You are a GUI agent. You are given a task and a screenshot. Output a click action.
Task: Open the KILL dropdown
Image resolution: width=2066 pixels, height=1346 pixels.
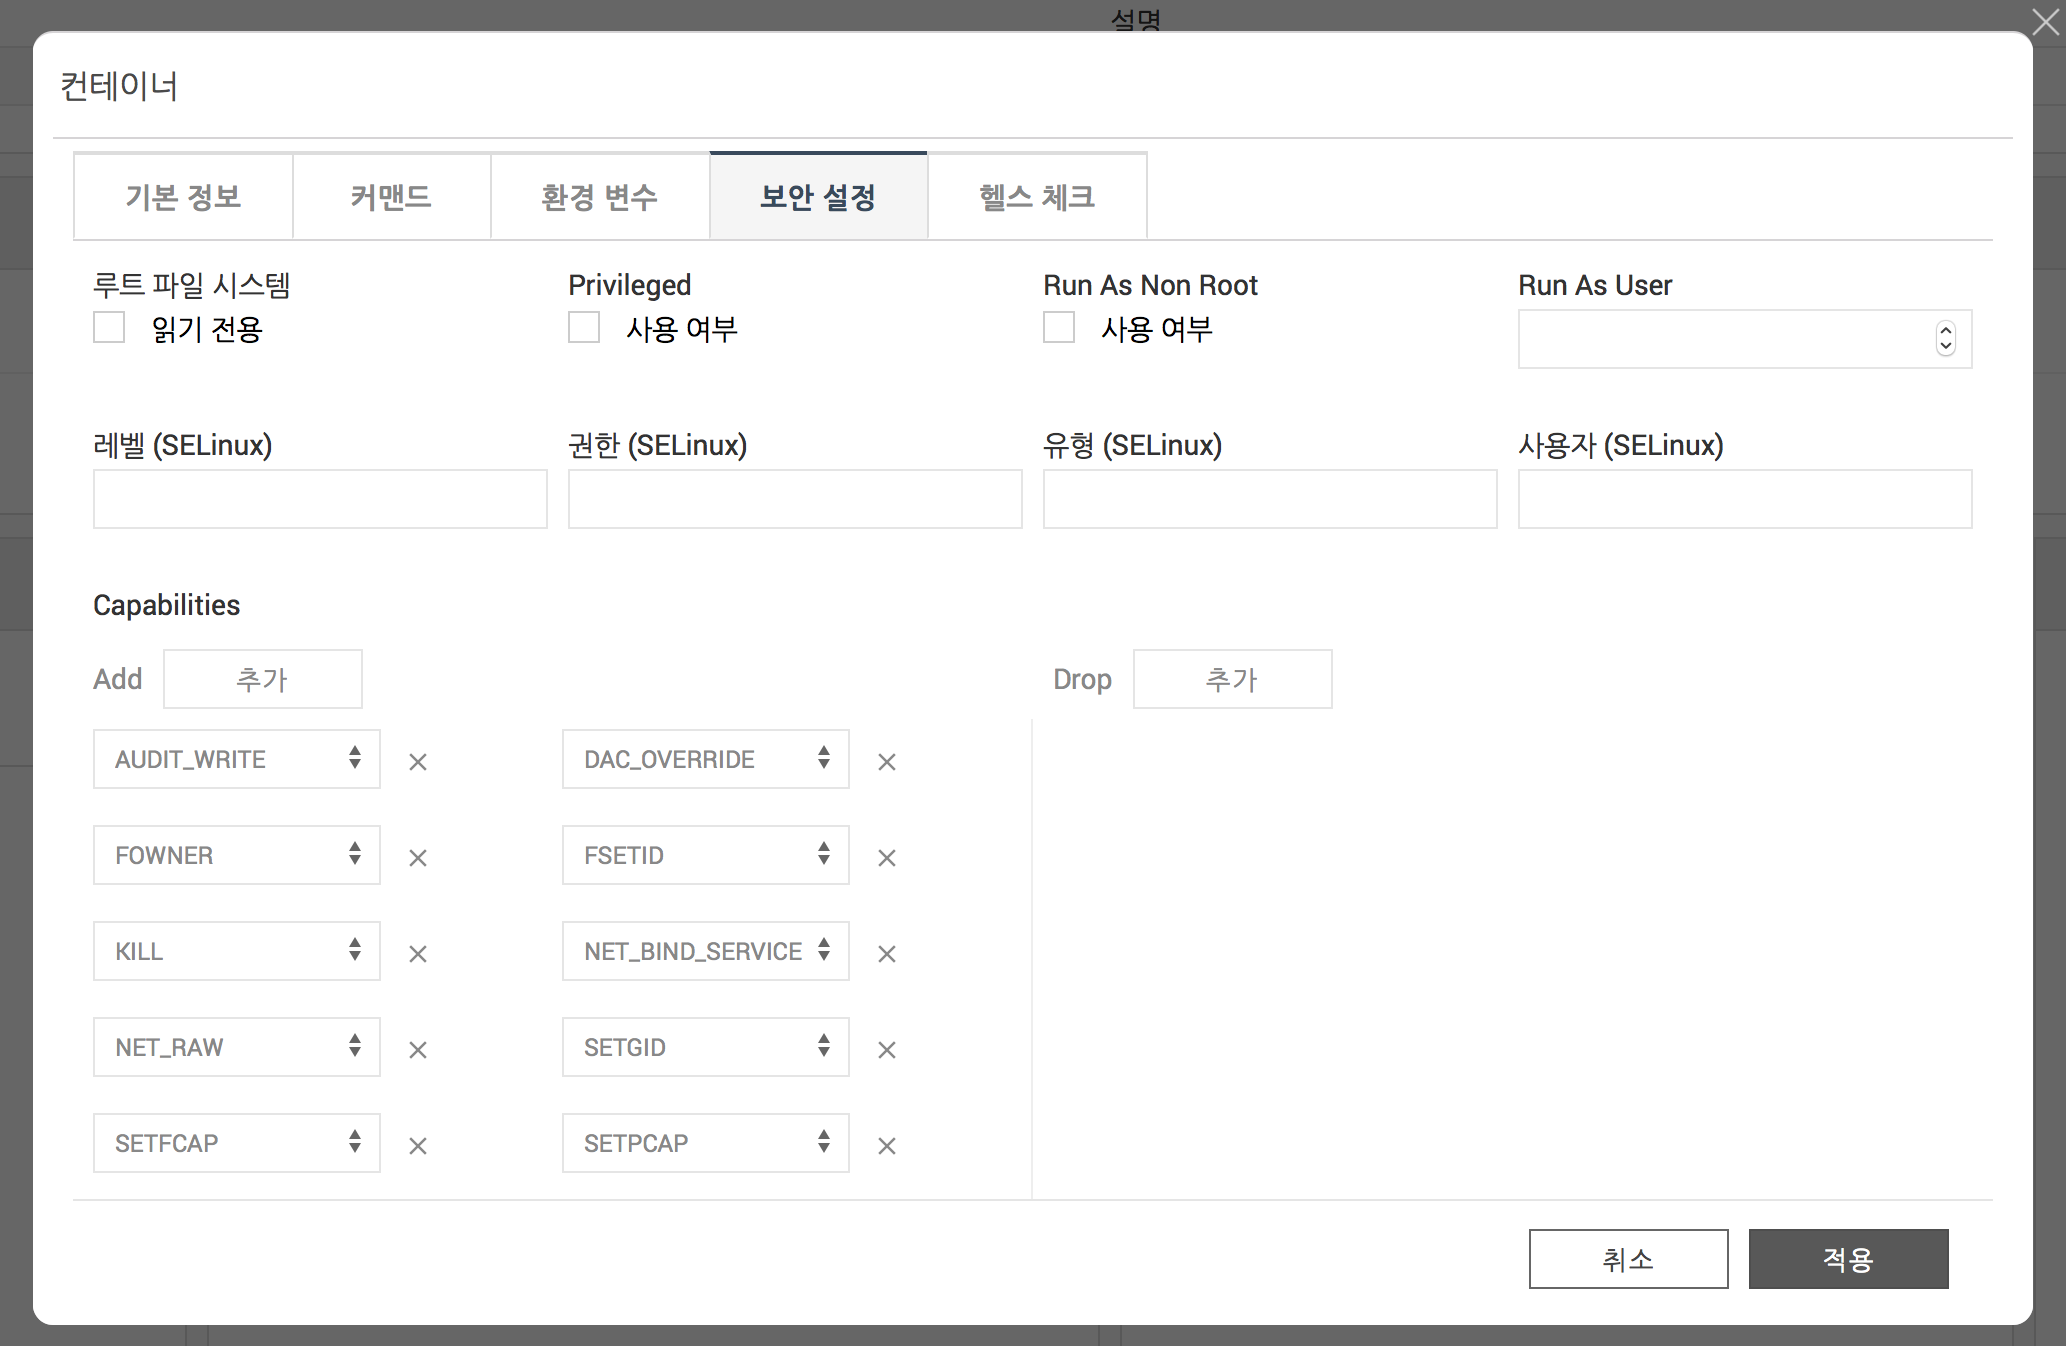(237, 951)
